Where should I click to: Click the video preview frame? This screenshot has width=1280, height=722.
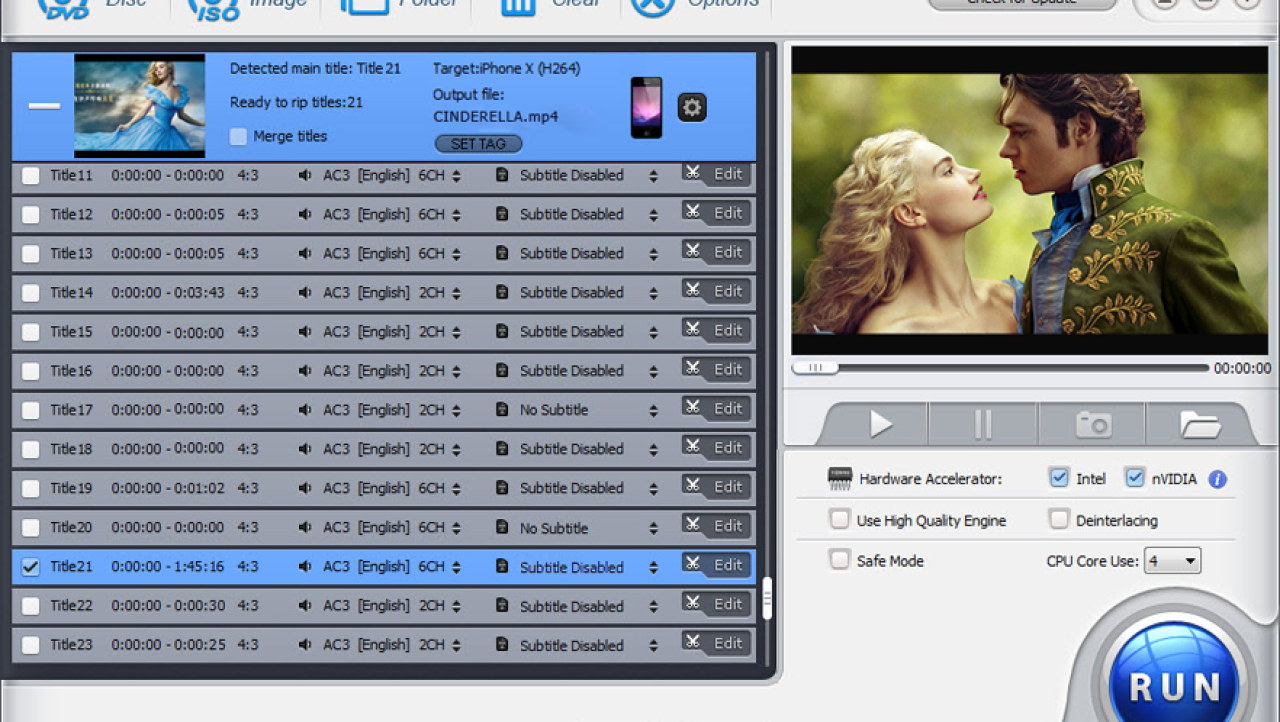(x=1030, y=200)
